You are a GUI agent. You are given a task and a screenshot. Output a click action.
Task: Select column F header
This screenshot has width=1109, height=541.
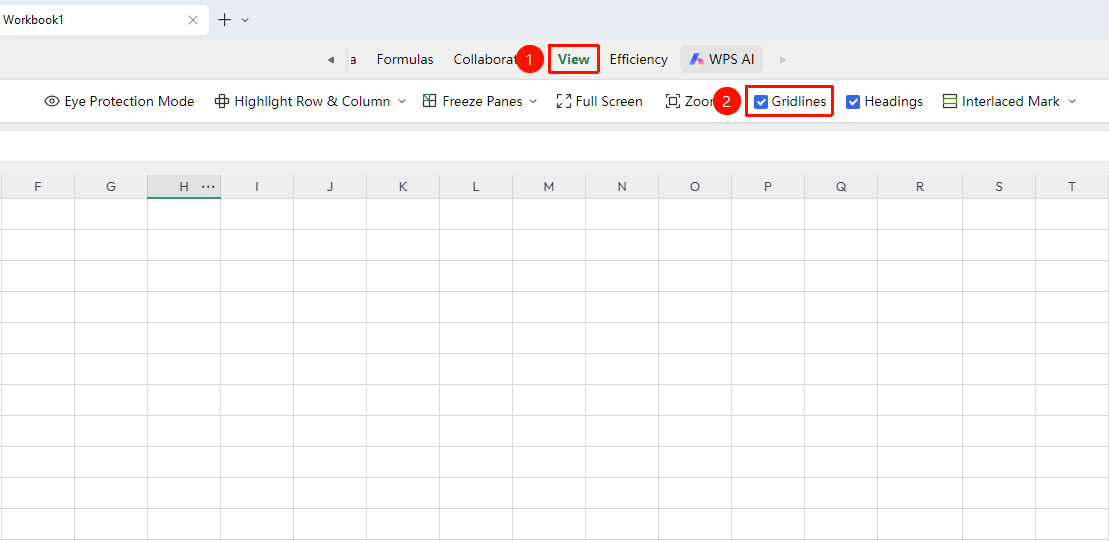click(37, 187)
